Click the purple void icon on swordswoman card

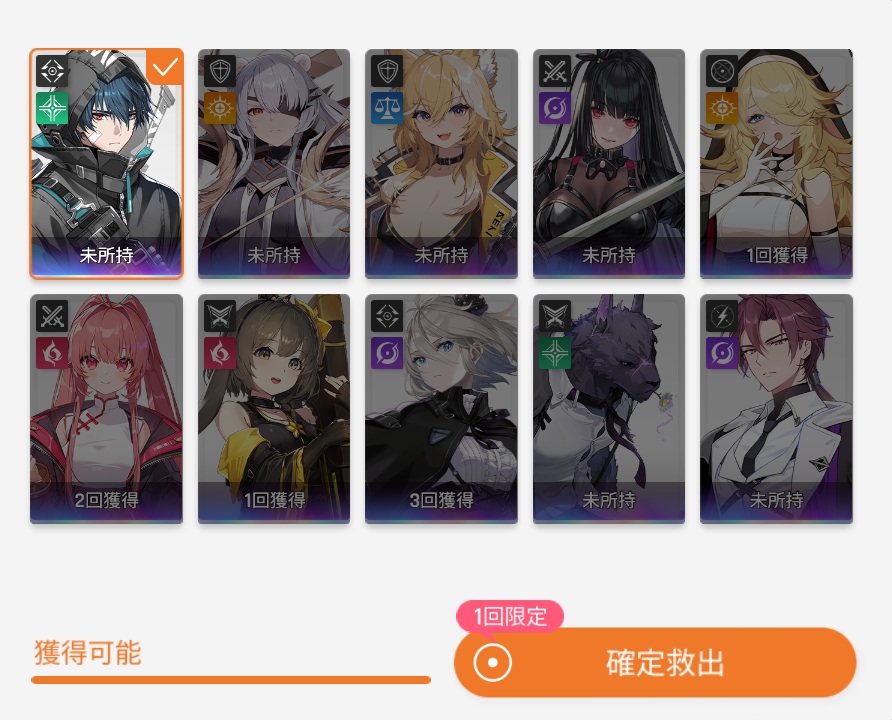555,108
